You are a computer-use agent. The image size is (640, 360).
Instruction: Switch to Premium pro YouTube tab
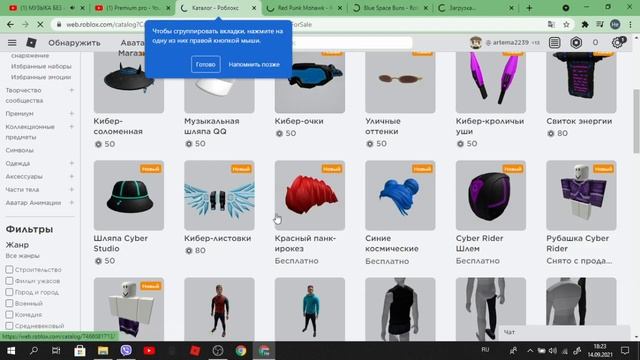tap(133, 8)
